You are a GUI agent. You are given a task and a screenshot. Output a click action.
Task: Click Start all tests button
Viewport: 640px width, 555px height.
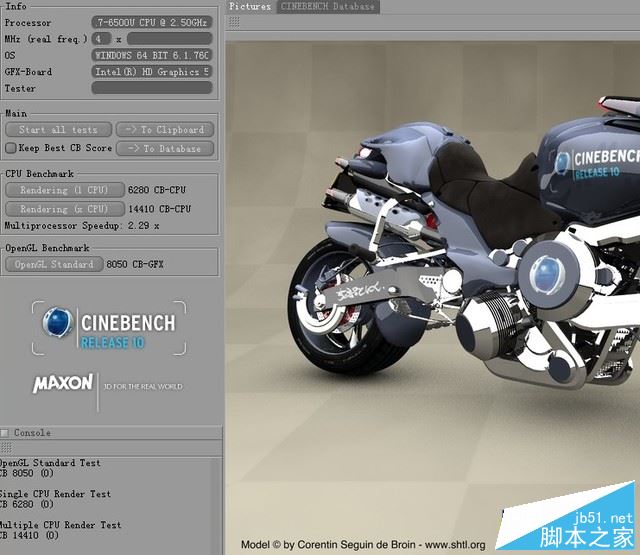tap(58, 130)
